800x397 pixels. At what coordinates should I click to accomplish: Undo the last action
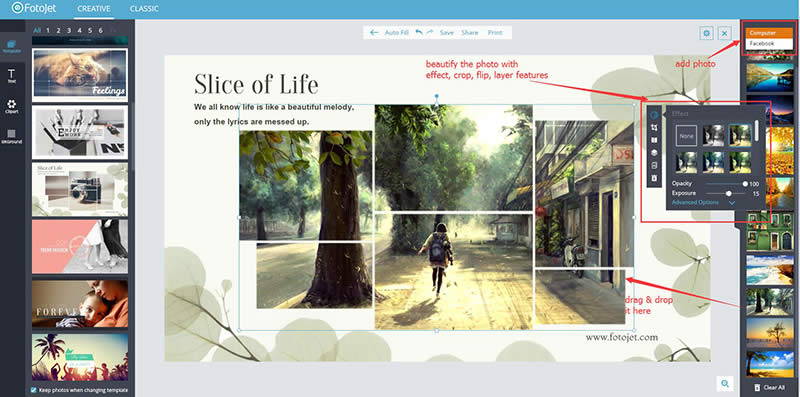[419, 32]
